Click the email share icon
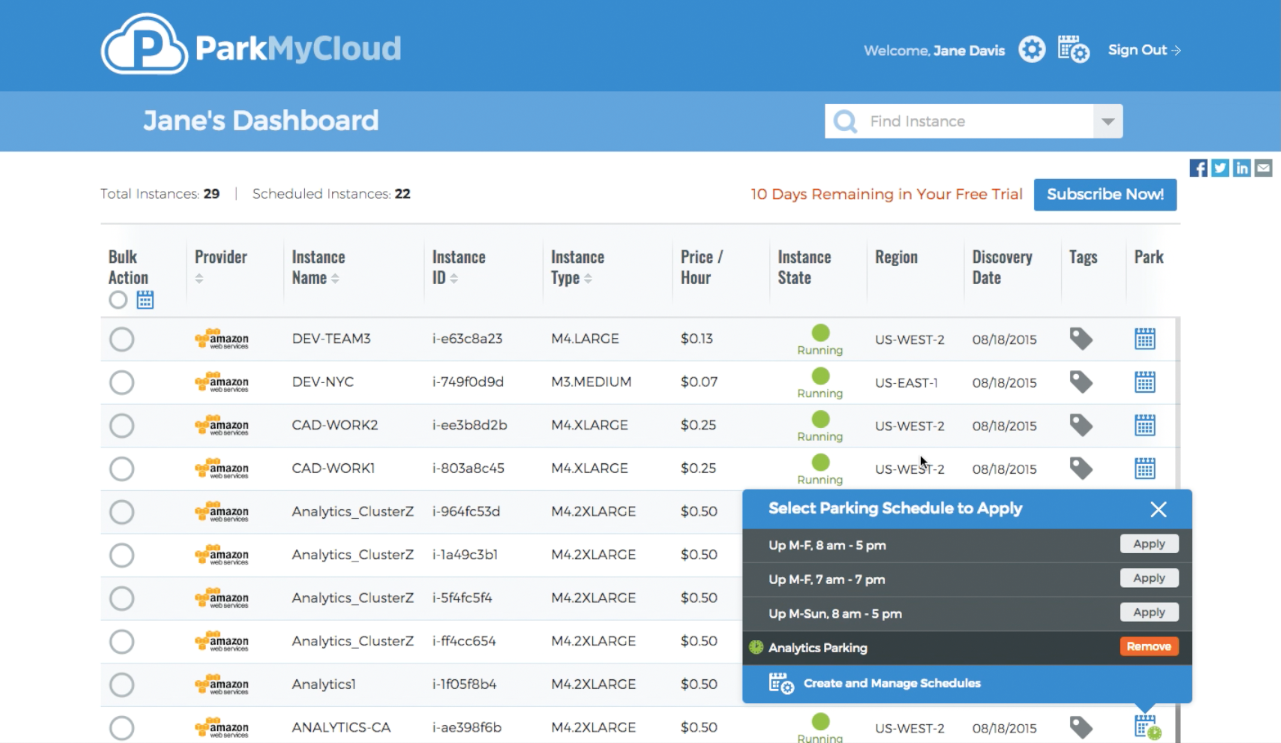This screenshot has height=743, width=1281. [x=1264, y=168]
